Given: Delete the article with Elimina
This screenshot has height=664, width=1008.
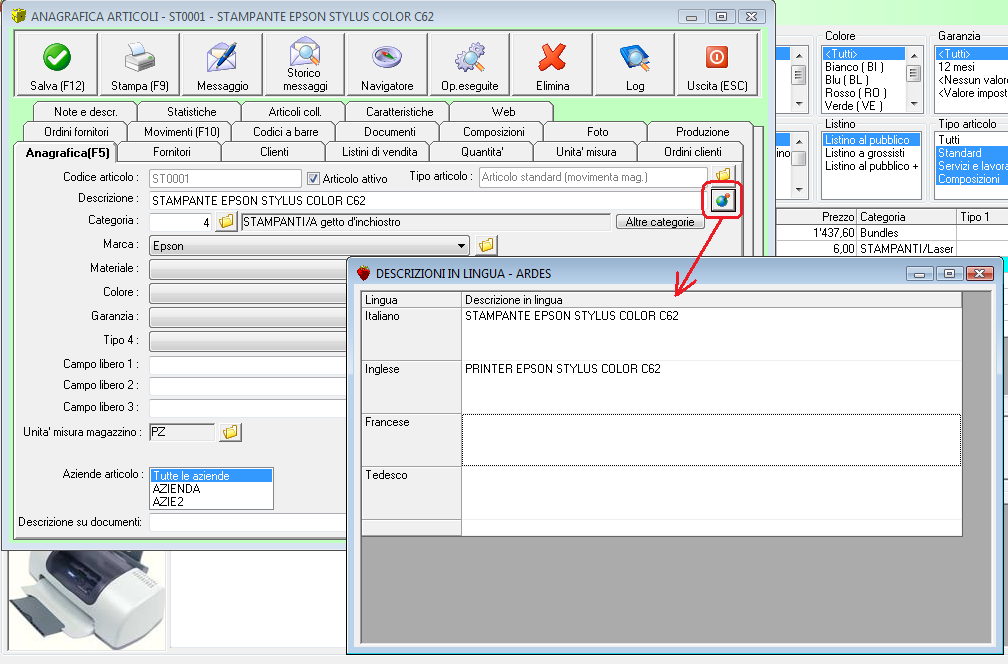Looking at the screenshot, I should (552, 65).
